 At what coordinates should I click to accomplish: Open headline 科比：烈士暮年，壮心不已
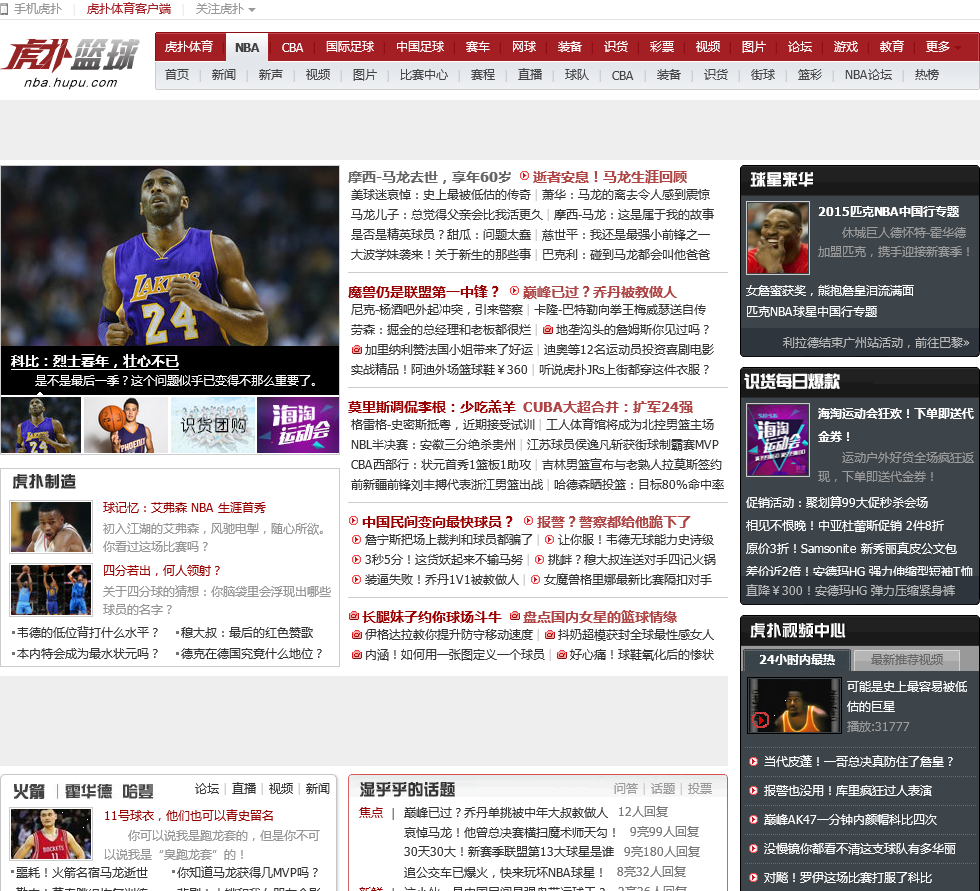(x=95, y=361)
